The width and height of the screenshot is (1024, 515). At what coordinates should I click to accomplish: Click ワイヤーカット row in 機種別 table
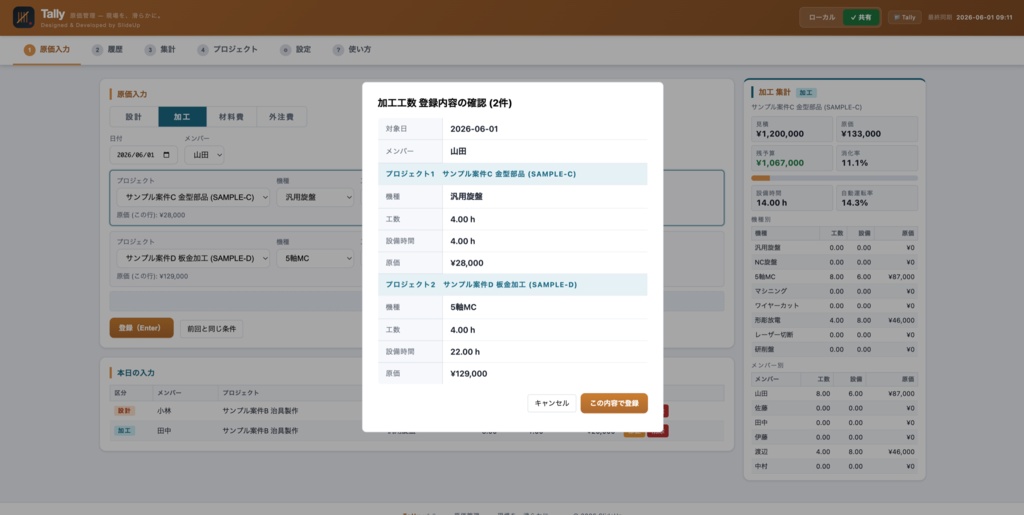tap(835, 305)
